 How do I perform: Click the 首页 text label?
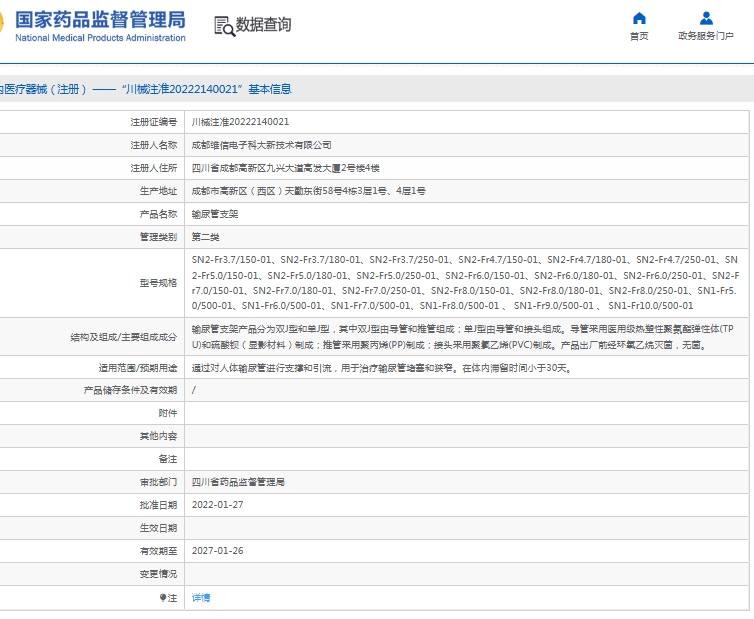click(639, 36)
